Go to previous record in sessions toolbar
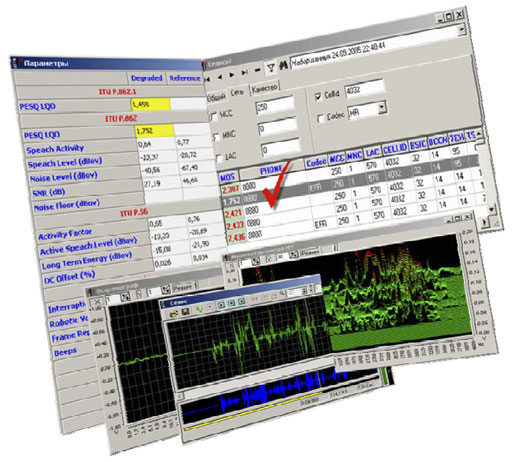The height and width of the screenshot is (462, 520). pyautogui.click(x=219, y=77)
